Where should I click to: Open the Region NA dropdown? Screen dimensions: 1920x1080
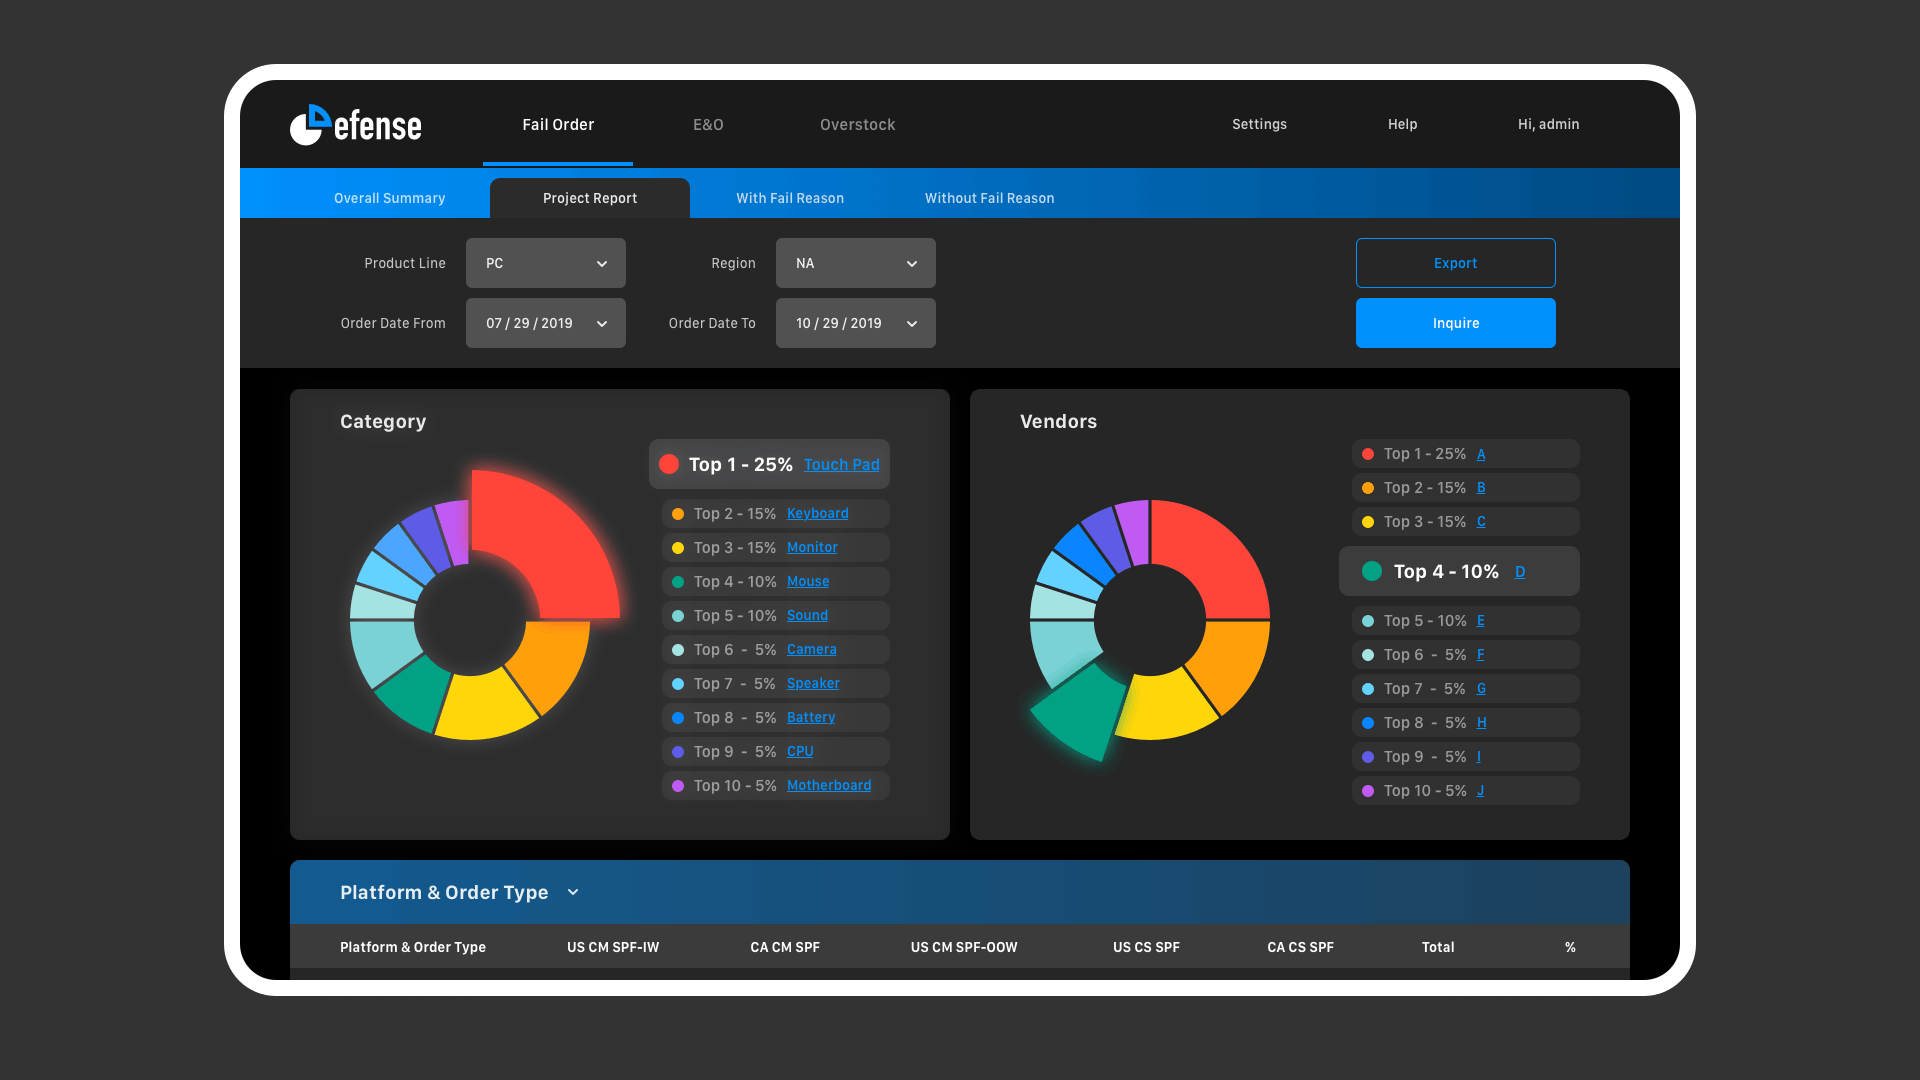tap(856, 263)
